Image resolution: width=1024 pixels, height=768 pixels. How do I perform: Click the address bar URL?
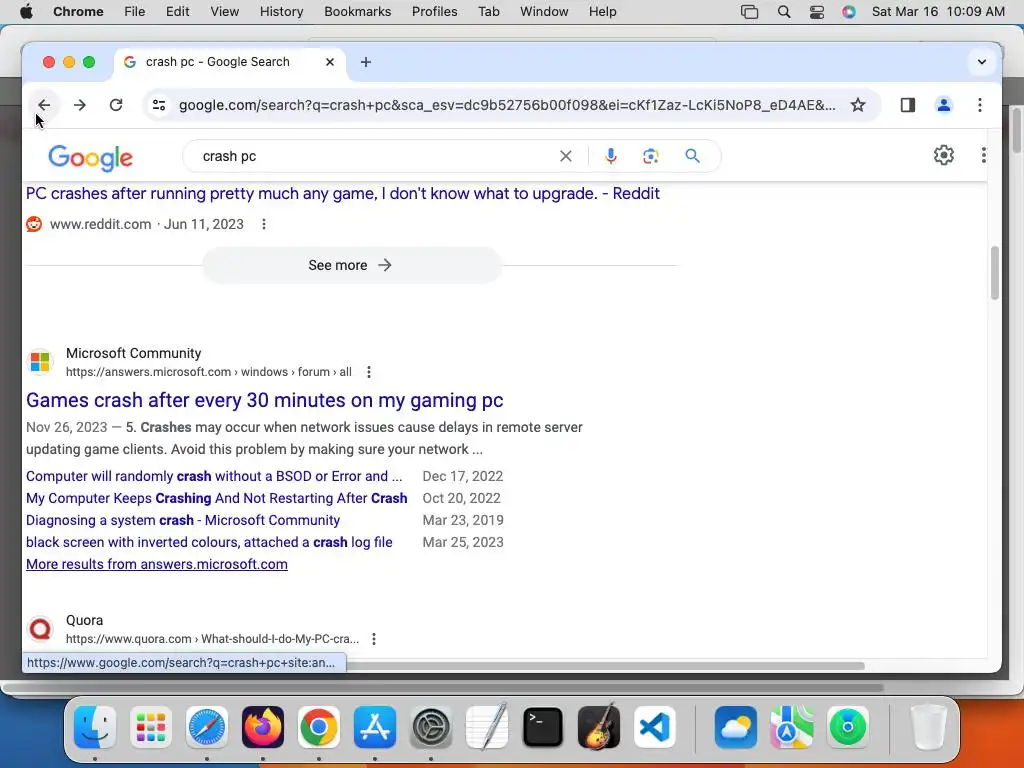(507, 105)
